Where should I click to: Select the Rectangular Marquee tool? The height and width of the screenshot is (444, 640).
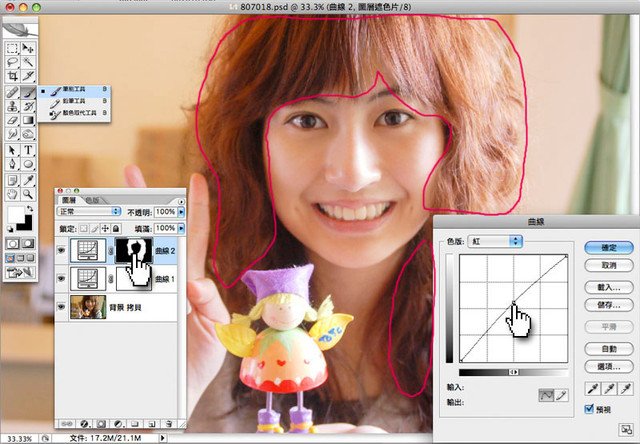tap(12, 49)
